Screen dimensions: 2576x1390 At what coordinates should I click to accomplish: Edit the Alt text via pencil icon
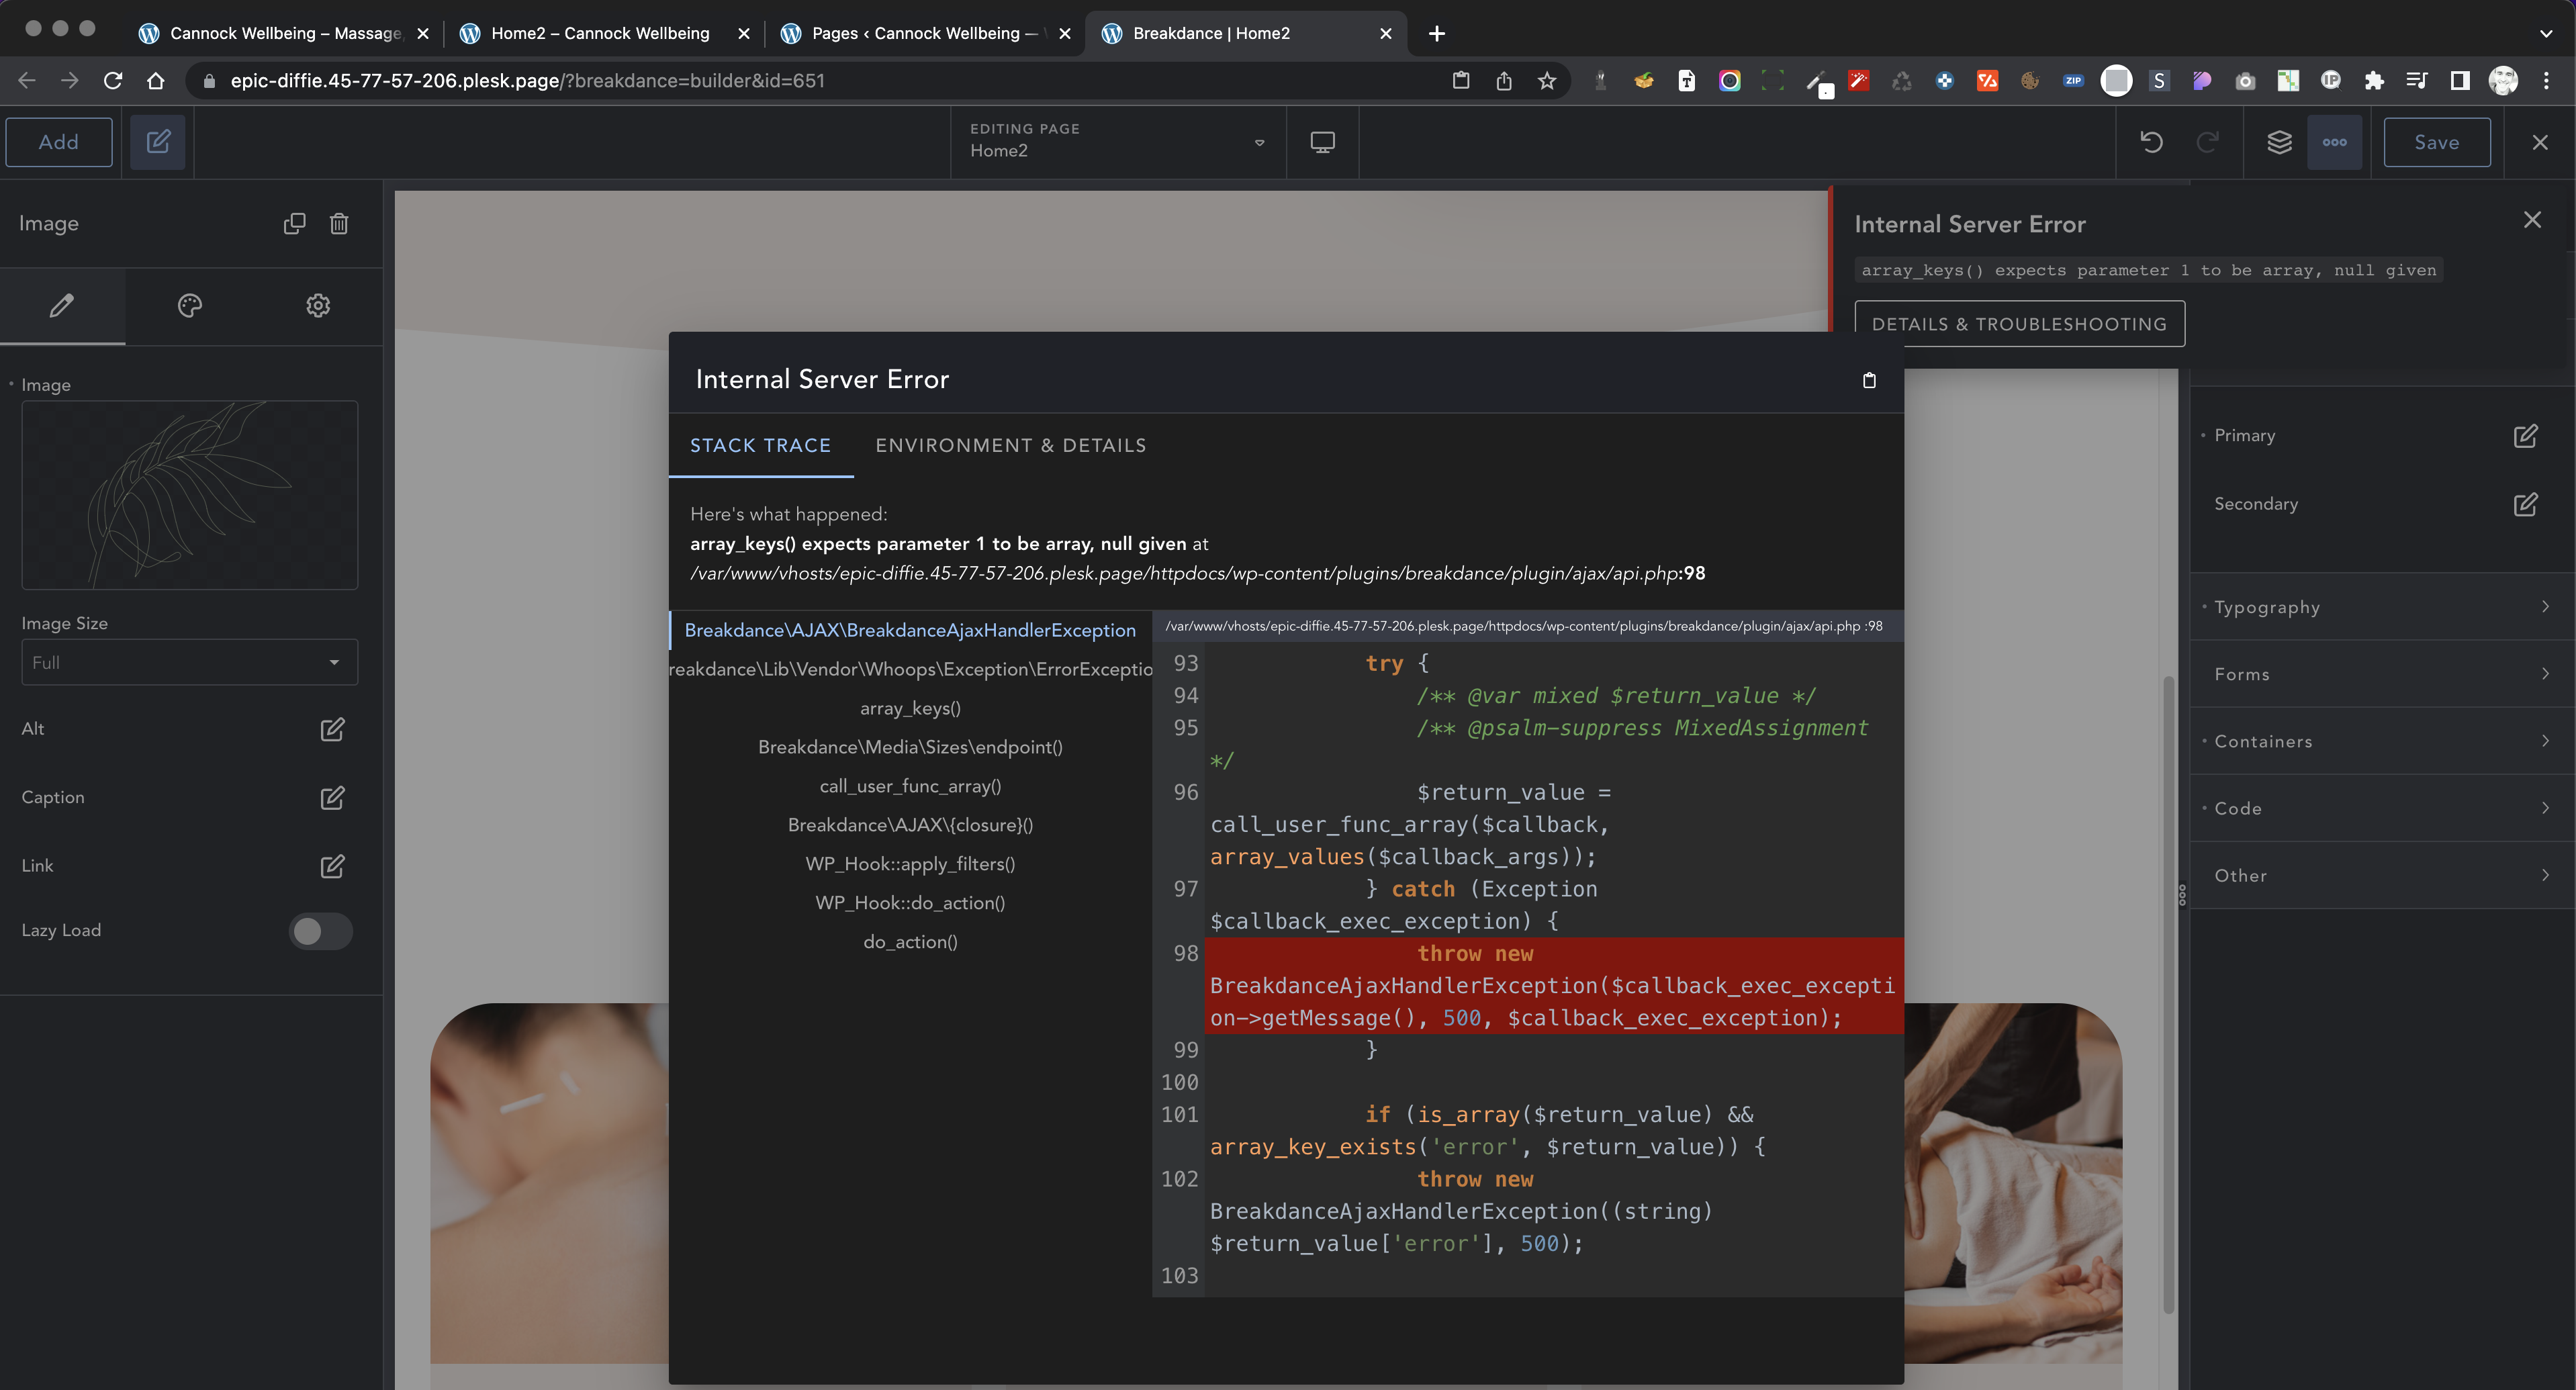coord(332,730)
